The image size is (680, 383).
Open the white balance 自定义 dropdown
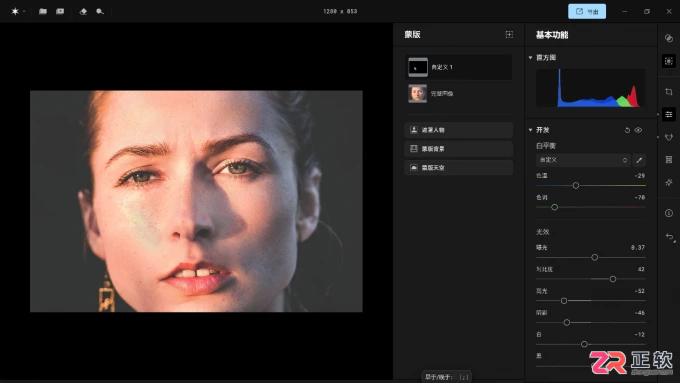tap(583, 160)
